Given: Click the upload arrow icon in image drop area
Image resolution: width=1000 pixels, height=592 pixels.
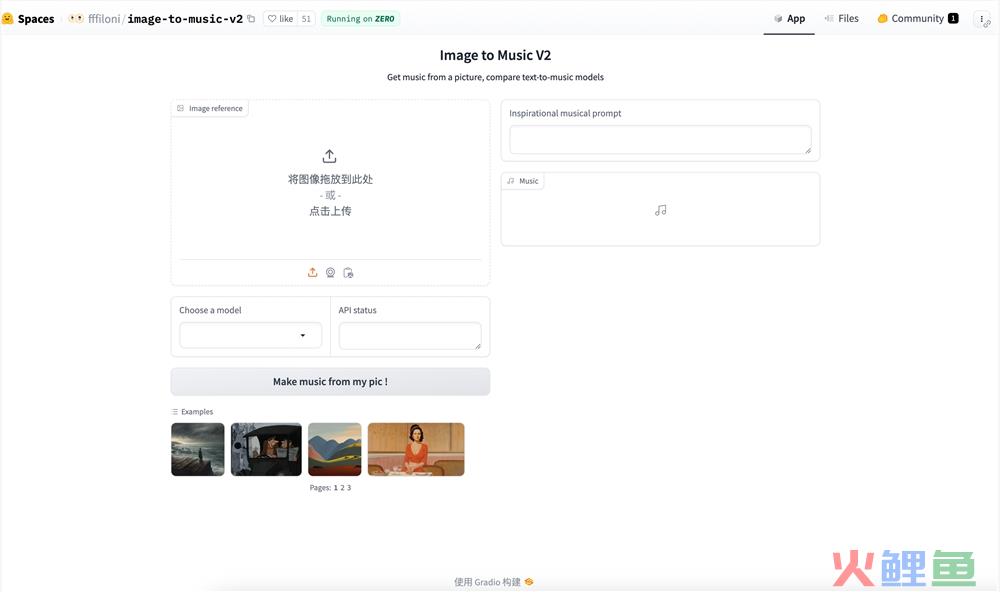Looking at the screenshot, I should tap(329, 156).
